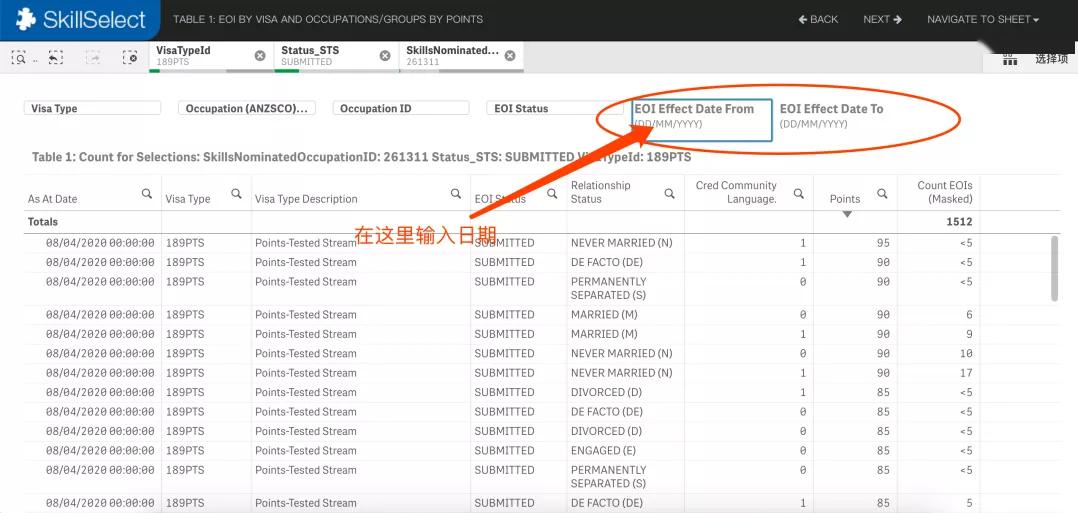This screenshot has width=1078, height=513.
Task: Select the Count EOIs value 10
Action: 966,353
